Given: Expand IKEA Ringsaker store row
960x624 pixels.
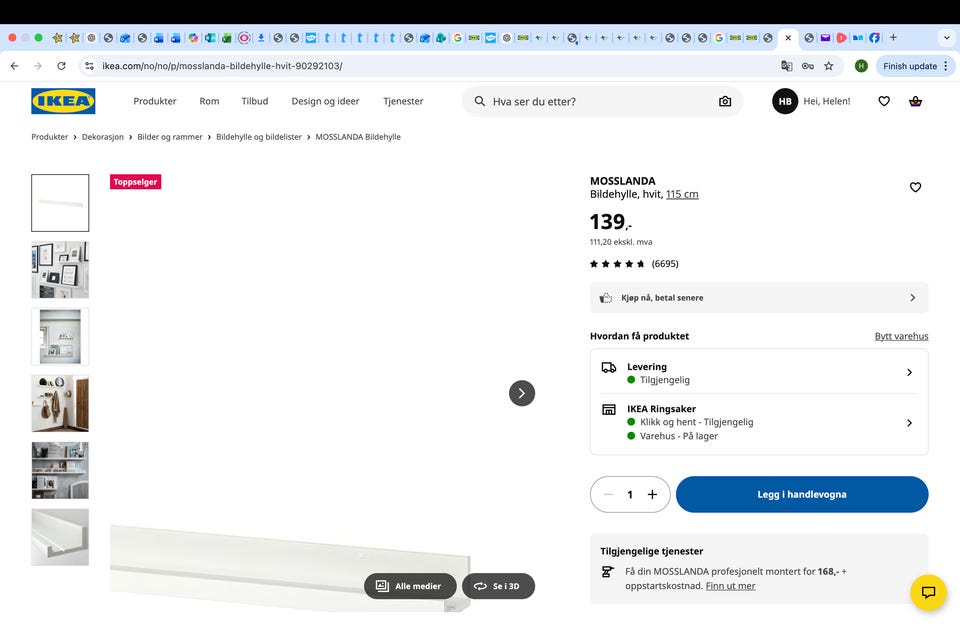Looking at the screenshot, I should 759,423.
